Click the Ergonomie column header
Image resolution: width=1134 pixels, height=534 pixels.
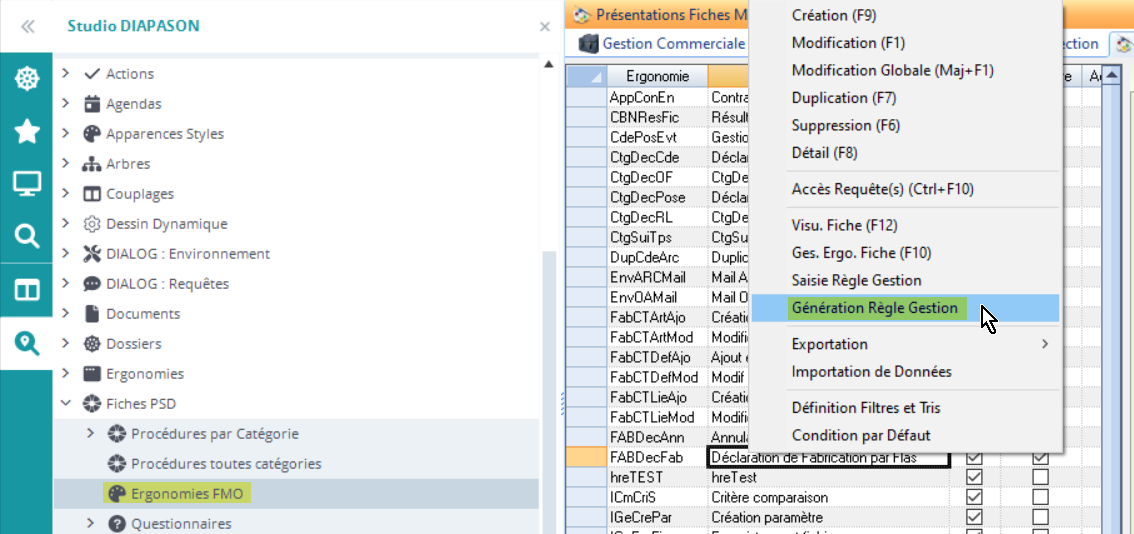point(657,76)
